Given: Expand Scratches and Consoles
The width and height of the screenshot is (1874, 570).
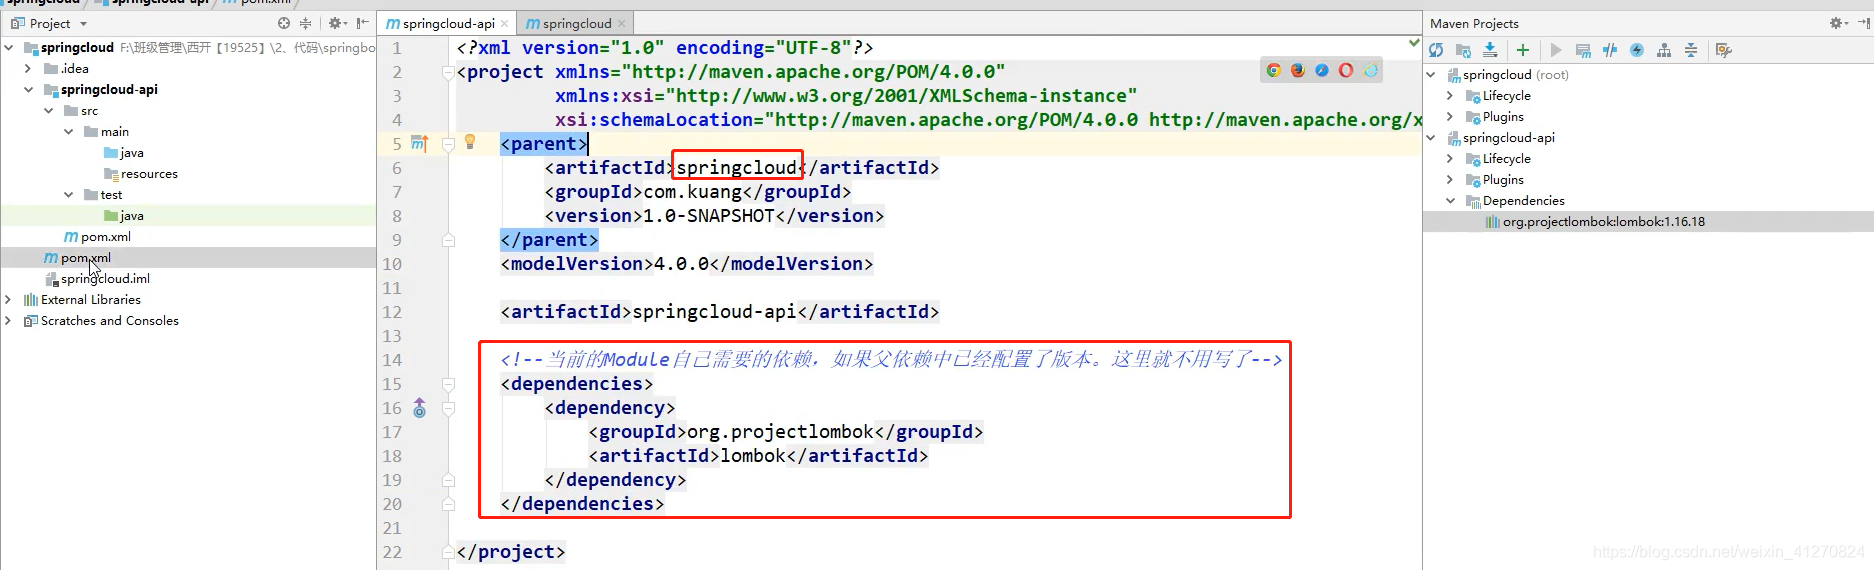Looking at the screenshot, I should click(9, 320).
